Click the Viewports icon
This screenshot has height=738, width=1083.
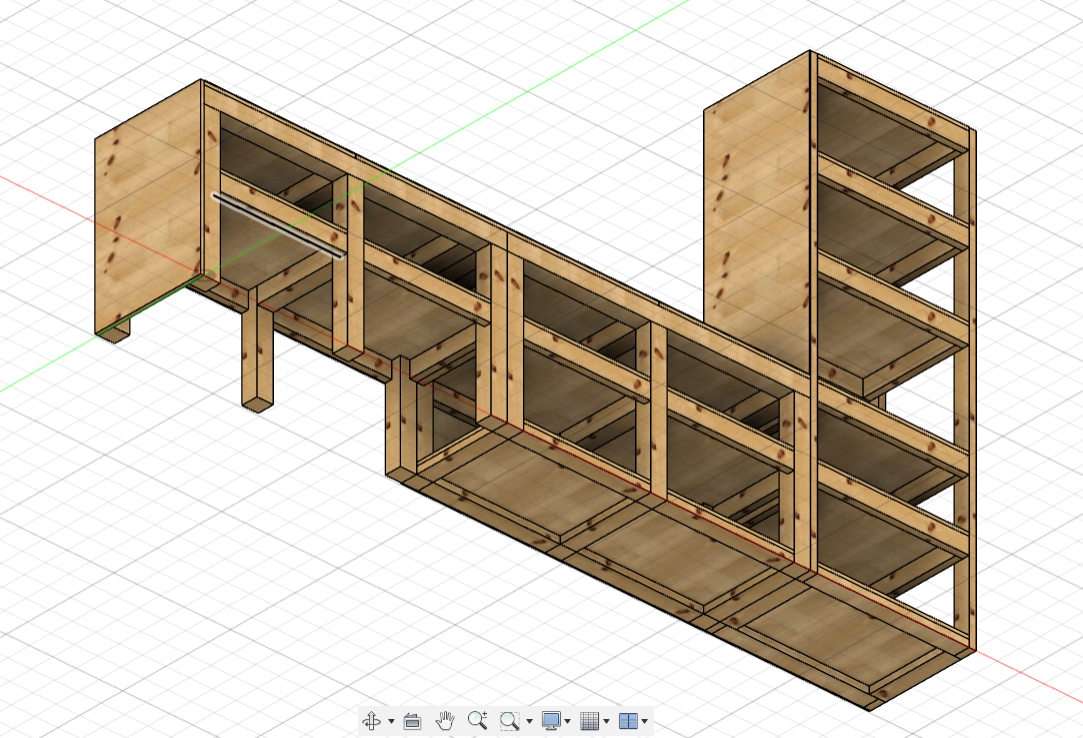630,719
